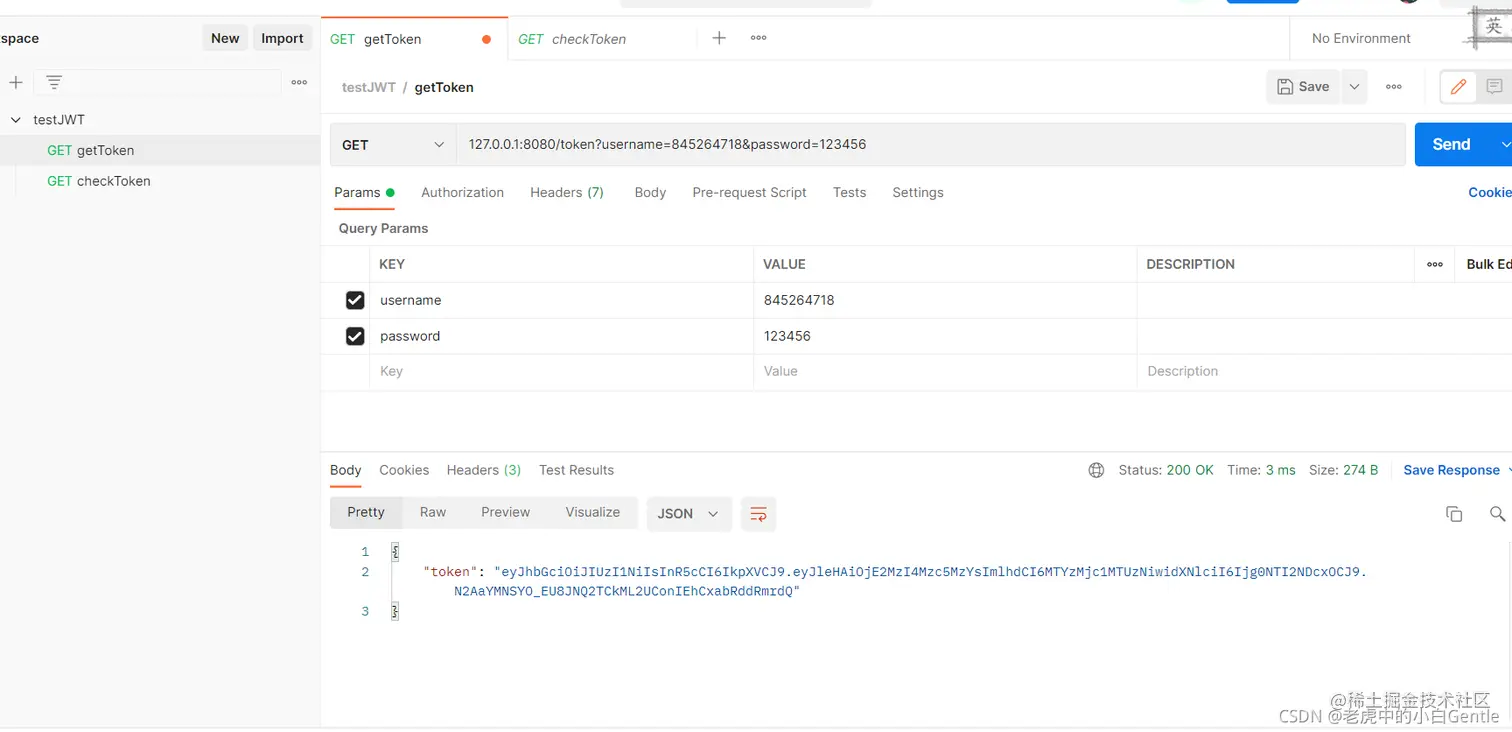Add a new request tab
The image size is (1512, 732).
pos(719,38)
